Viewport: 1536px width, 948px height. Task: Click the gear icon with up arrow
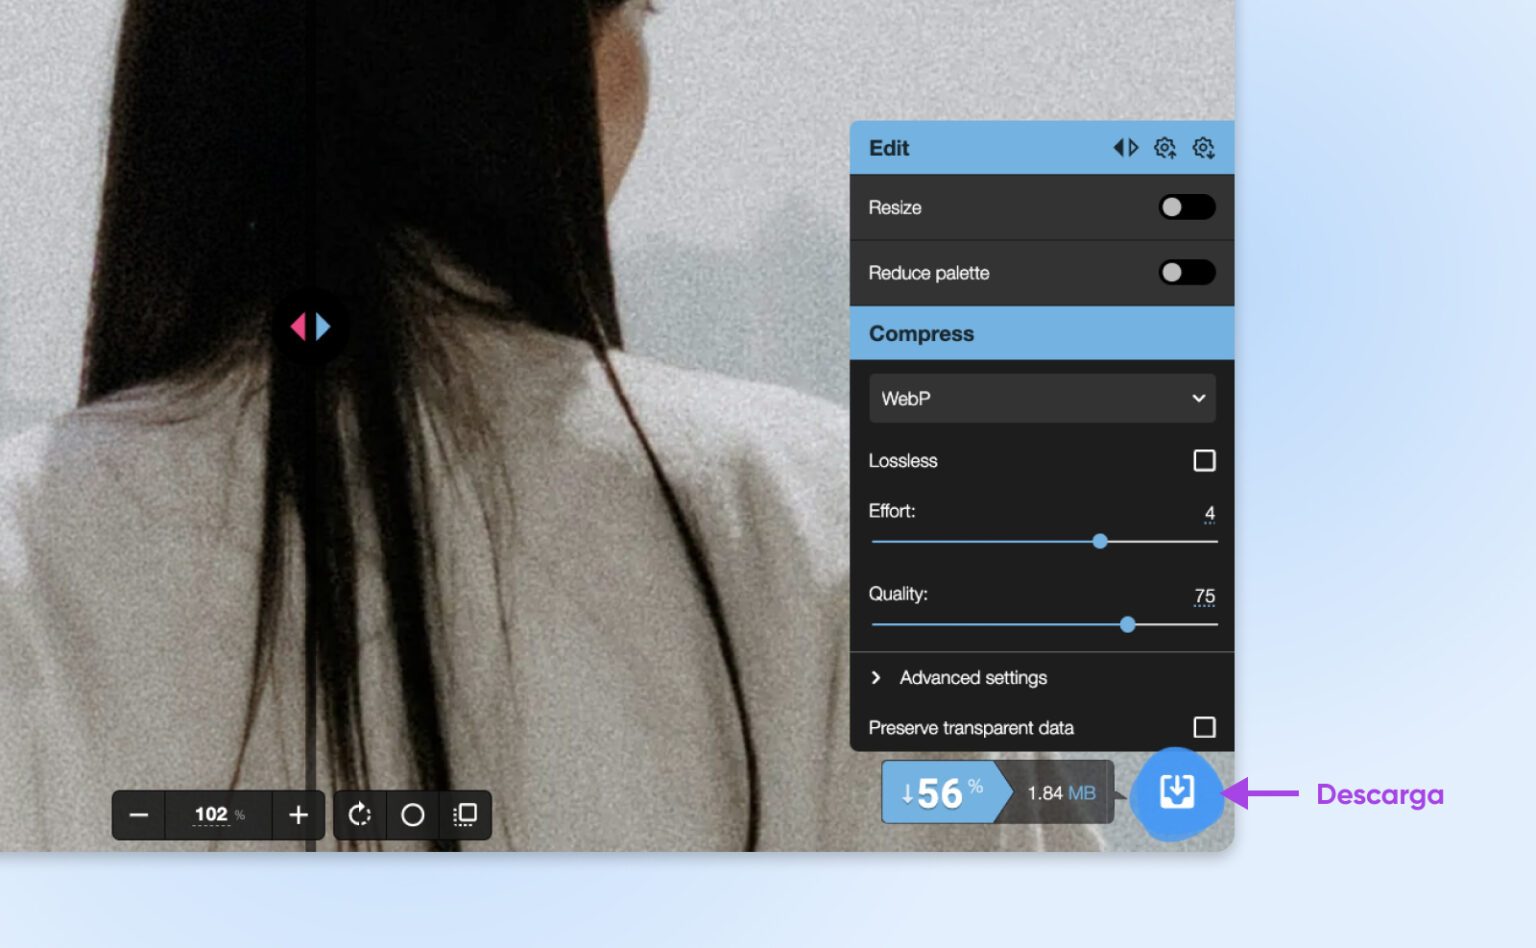tap(1164, 147)
